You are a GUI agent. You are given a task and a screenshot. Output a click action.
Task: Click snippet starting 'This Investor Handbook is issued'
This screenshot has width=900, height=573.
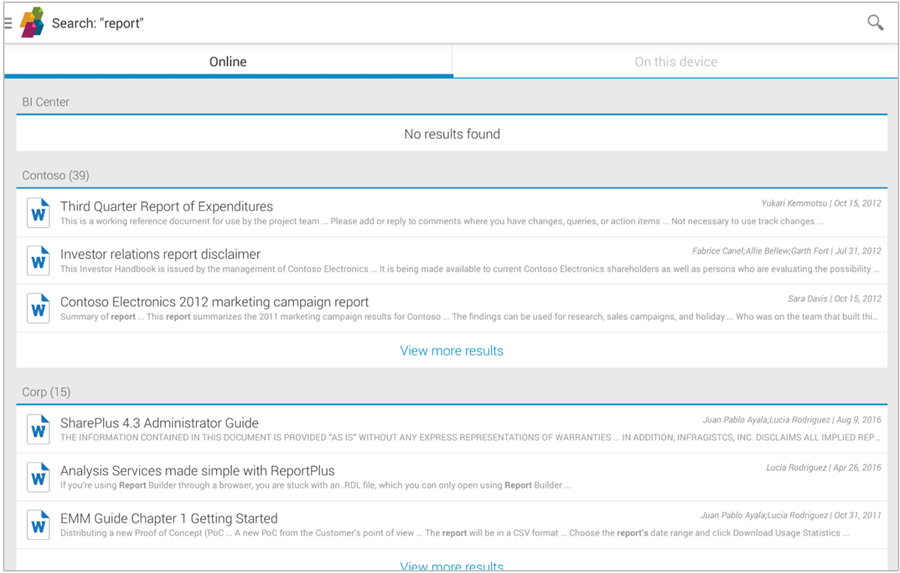(x=470, y=269)
